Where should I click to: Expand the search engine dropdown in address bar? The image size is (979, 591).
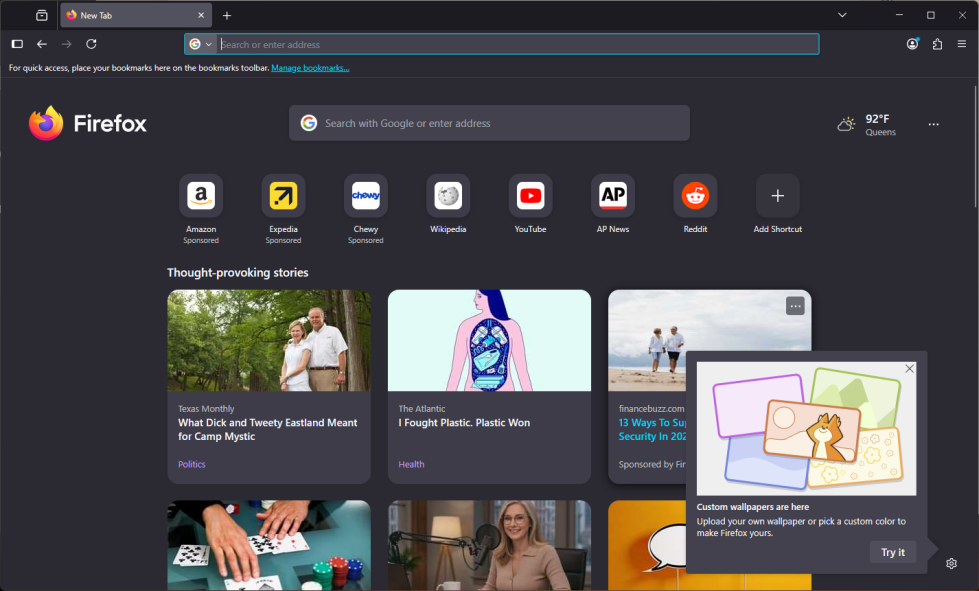[201, 44]
